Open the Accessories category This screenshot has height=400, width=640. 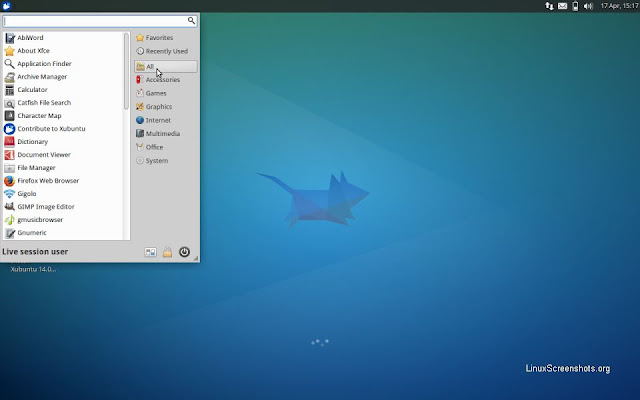(x=166, y=80)
